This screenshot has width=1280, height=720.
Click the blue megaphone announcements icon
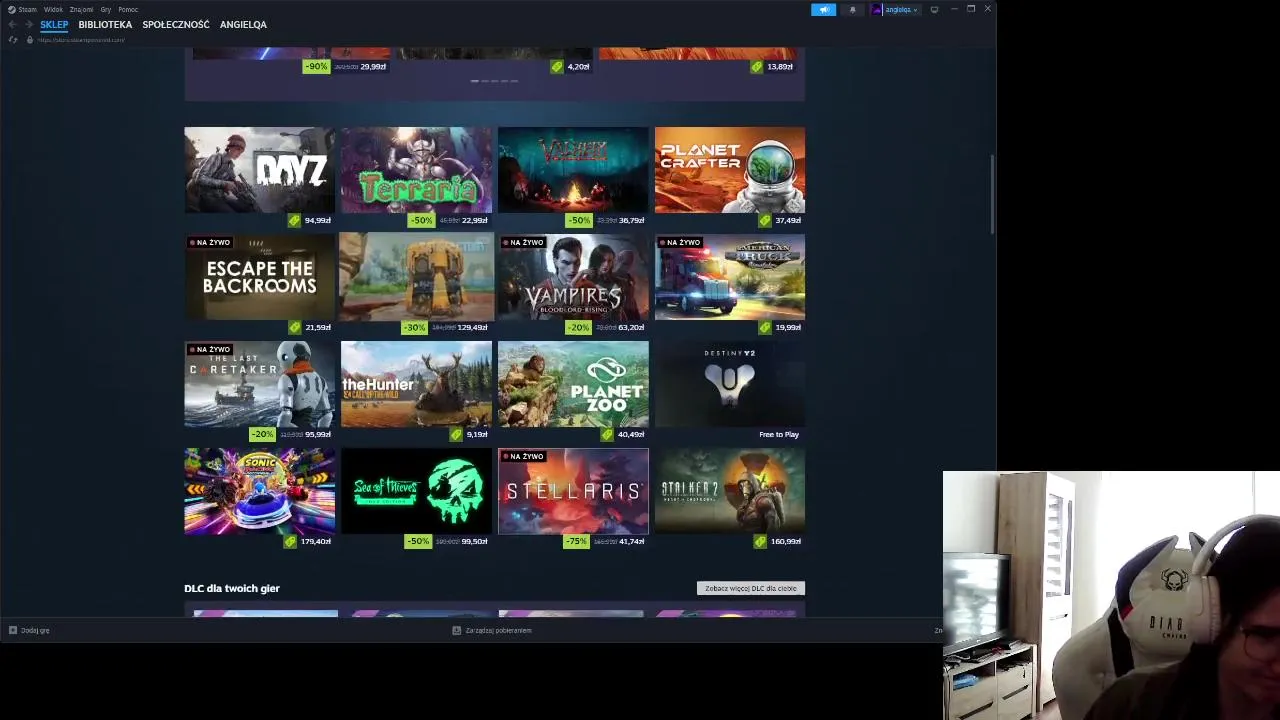point(824,9)
